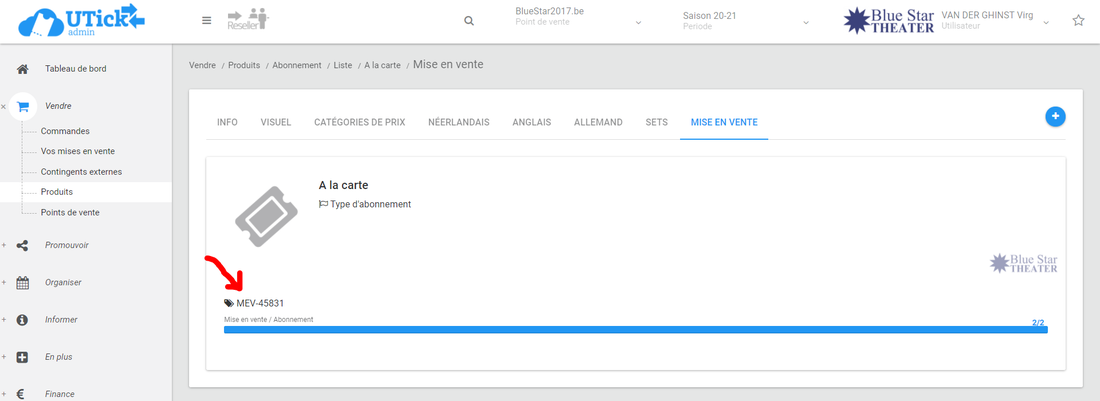Image resolution: width=1100 pixels, height=401 pixels.
Task: Collapse the Vendre menu section
Action: pos(4,106)
